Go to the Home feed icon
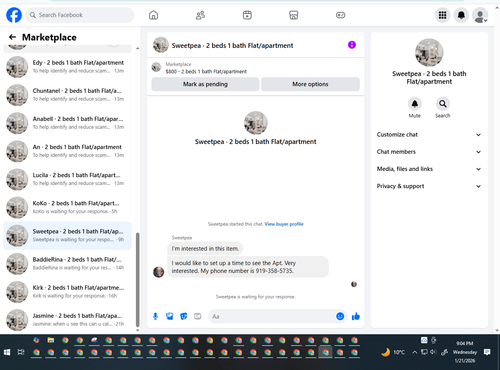Screen dimensions: 500x370 pos(153,15)
